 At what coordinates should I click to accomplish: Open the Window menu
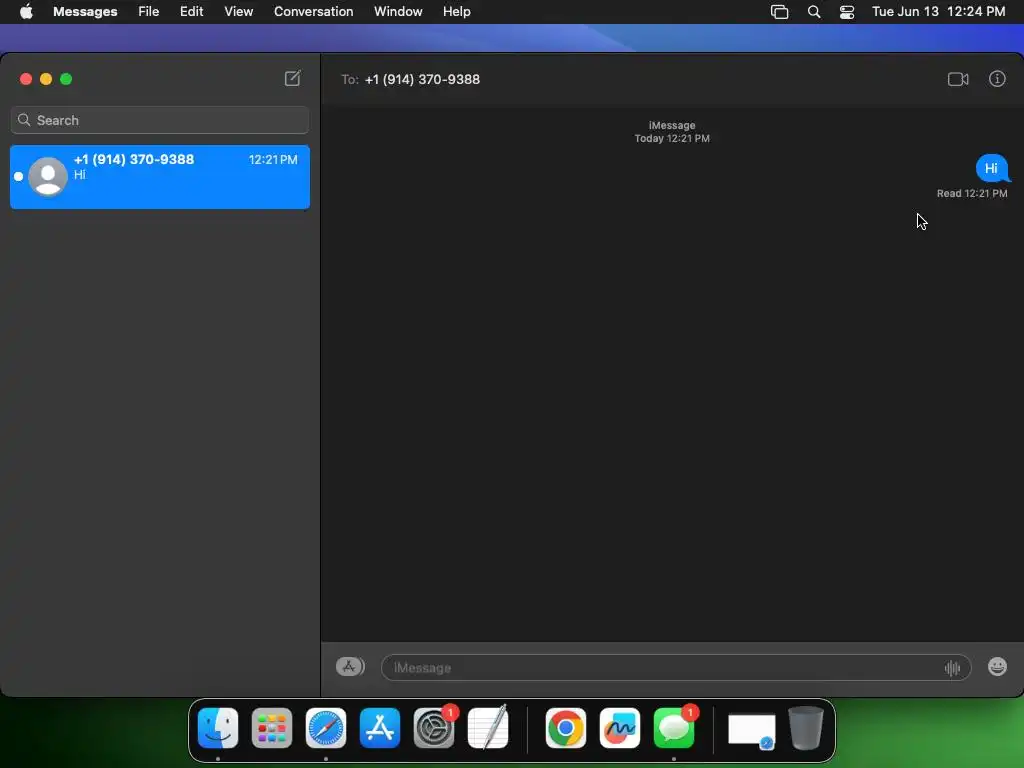tap(398, 12)
